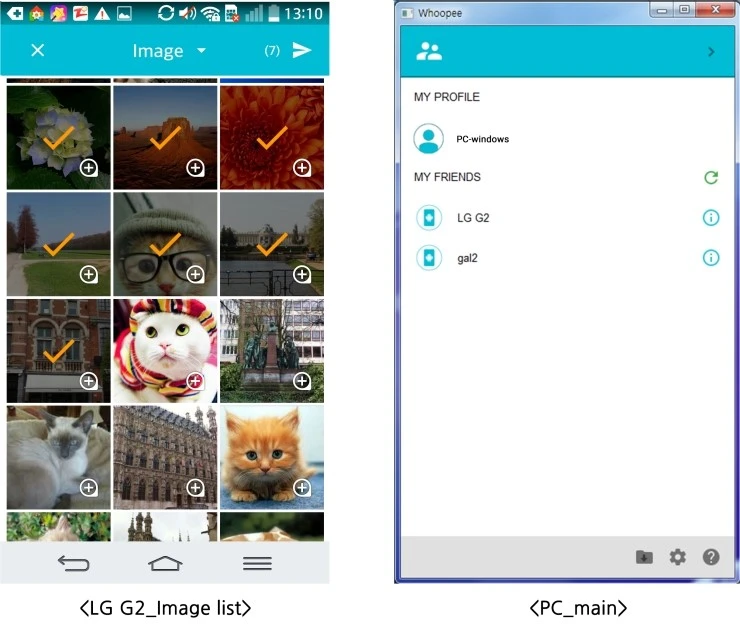Minimize the Whoopee window
This screenshot has height=638, width=740.
click(x=662, y=10)
